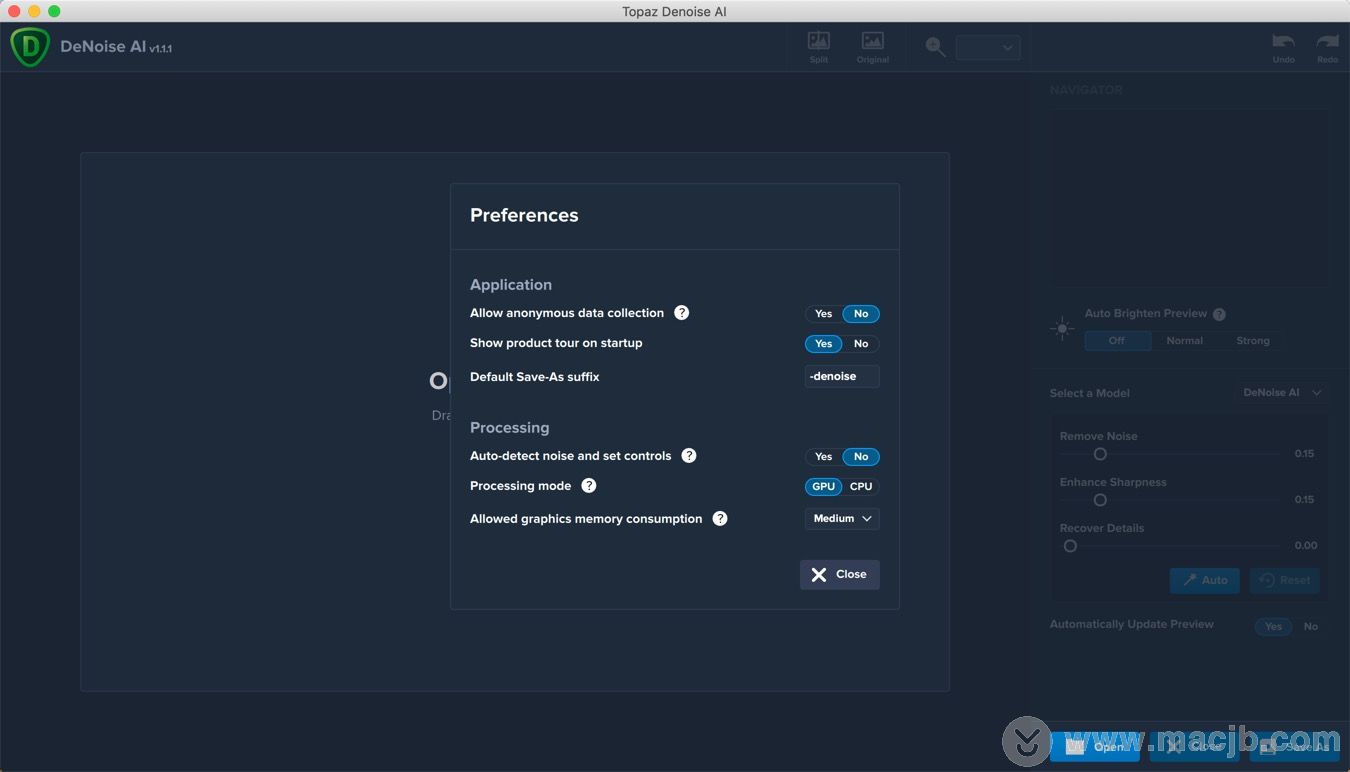
Task: Click the zoom magnifier icon
Action: (935, 47)
